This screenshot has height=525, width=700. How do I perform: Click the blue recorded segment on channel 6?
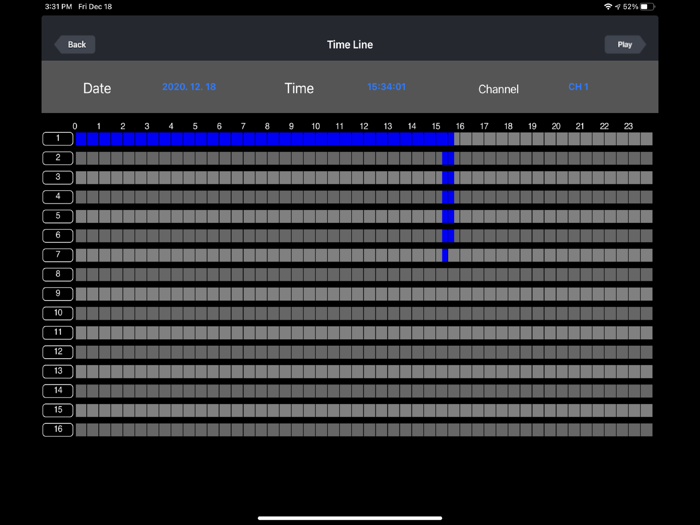(448, 236)
